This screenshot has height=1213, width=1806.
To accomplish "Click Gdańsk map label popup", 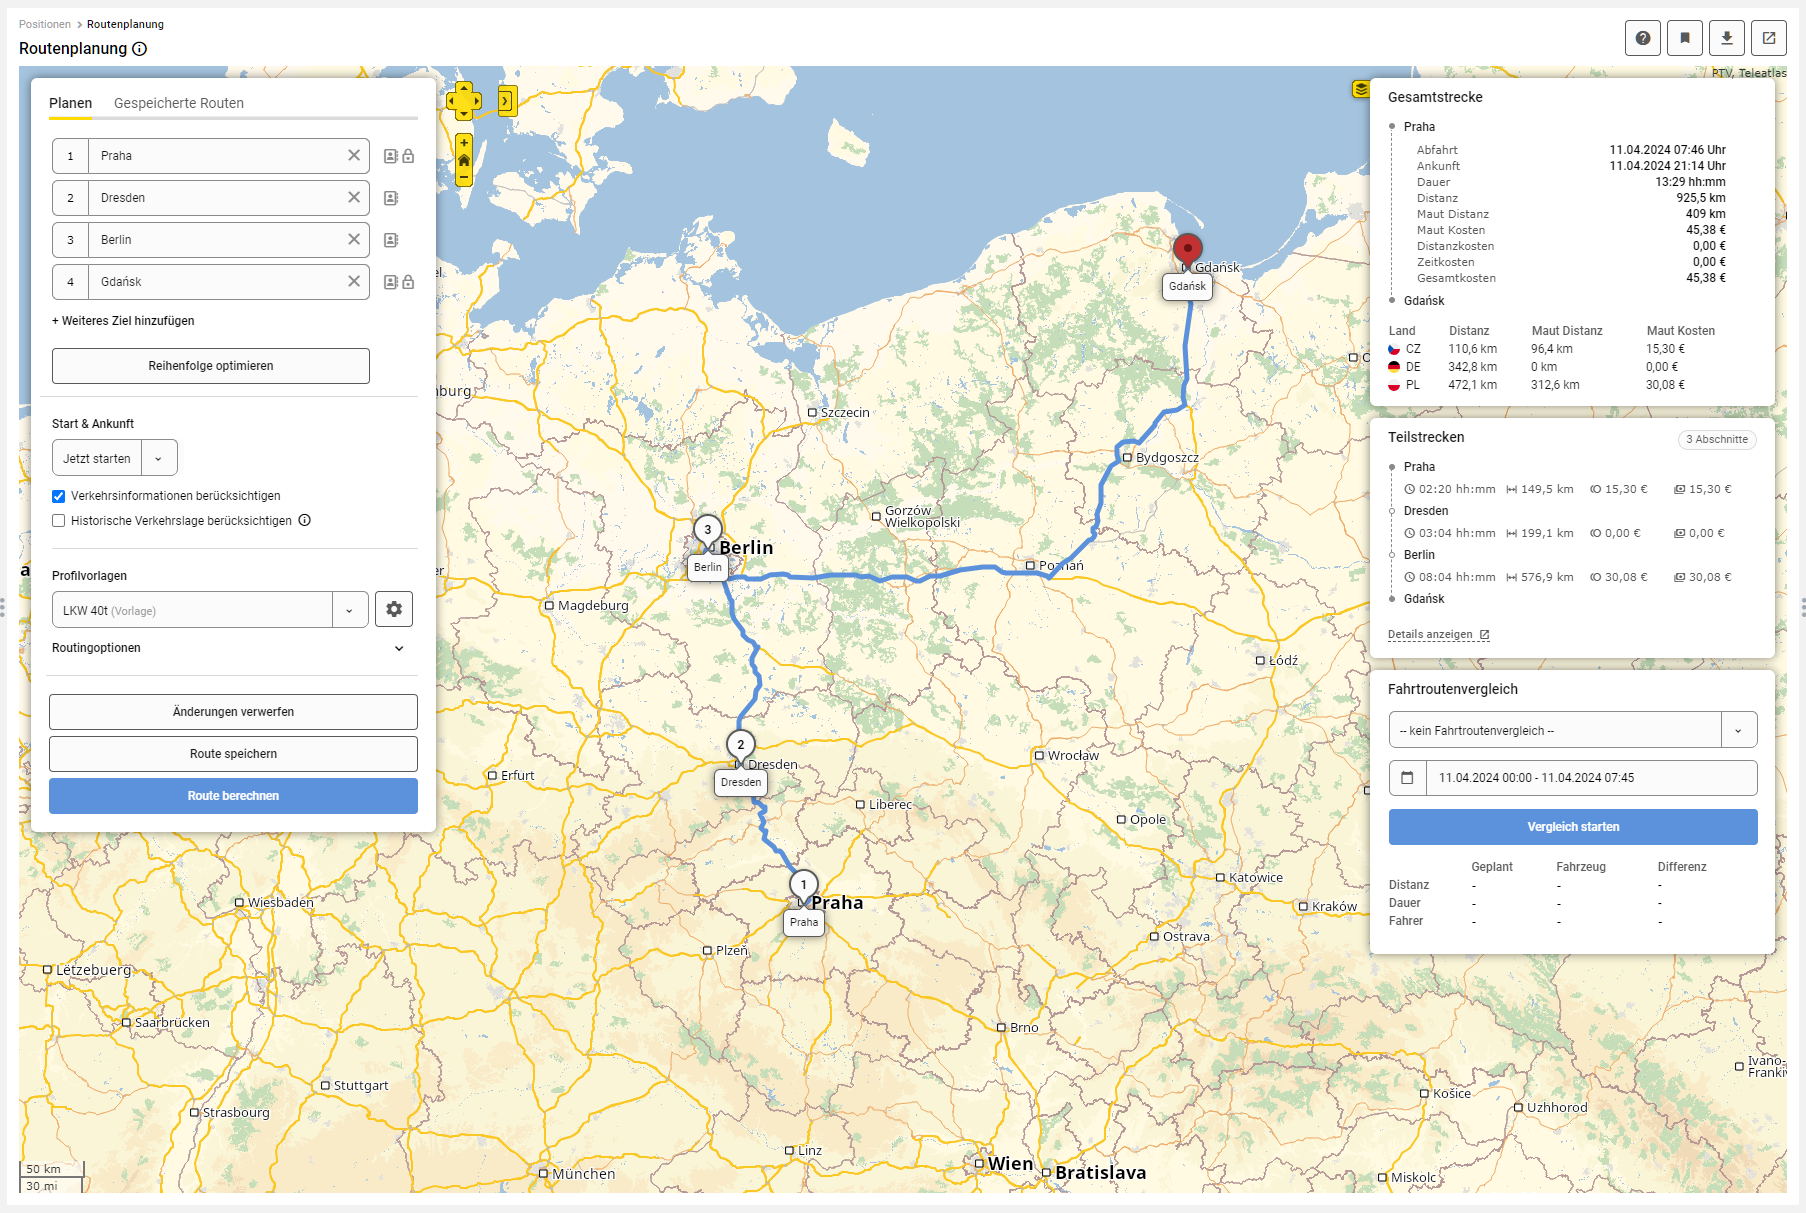I will tap(1187, 286).
